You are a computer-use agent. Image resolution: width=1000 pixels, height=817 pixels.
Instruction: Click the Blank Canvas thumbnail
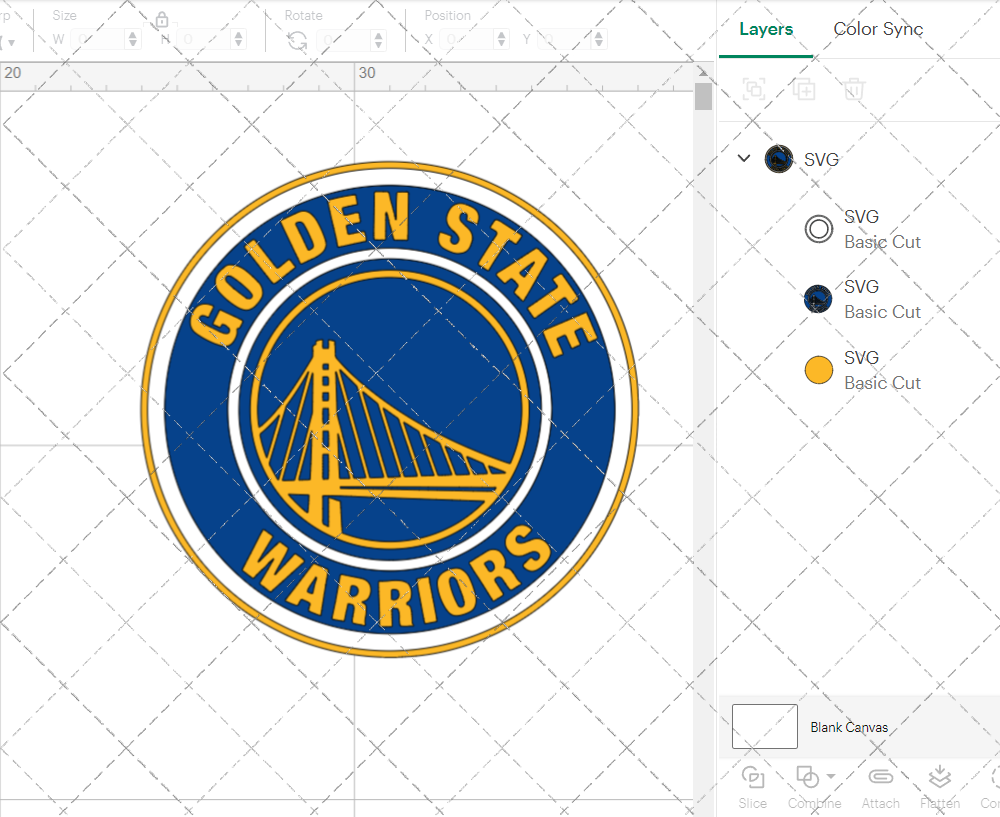coord(765,726)
